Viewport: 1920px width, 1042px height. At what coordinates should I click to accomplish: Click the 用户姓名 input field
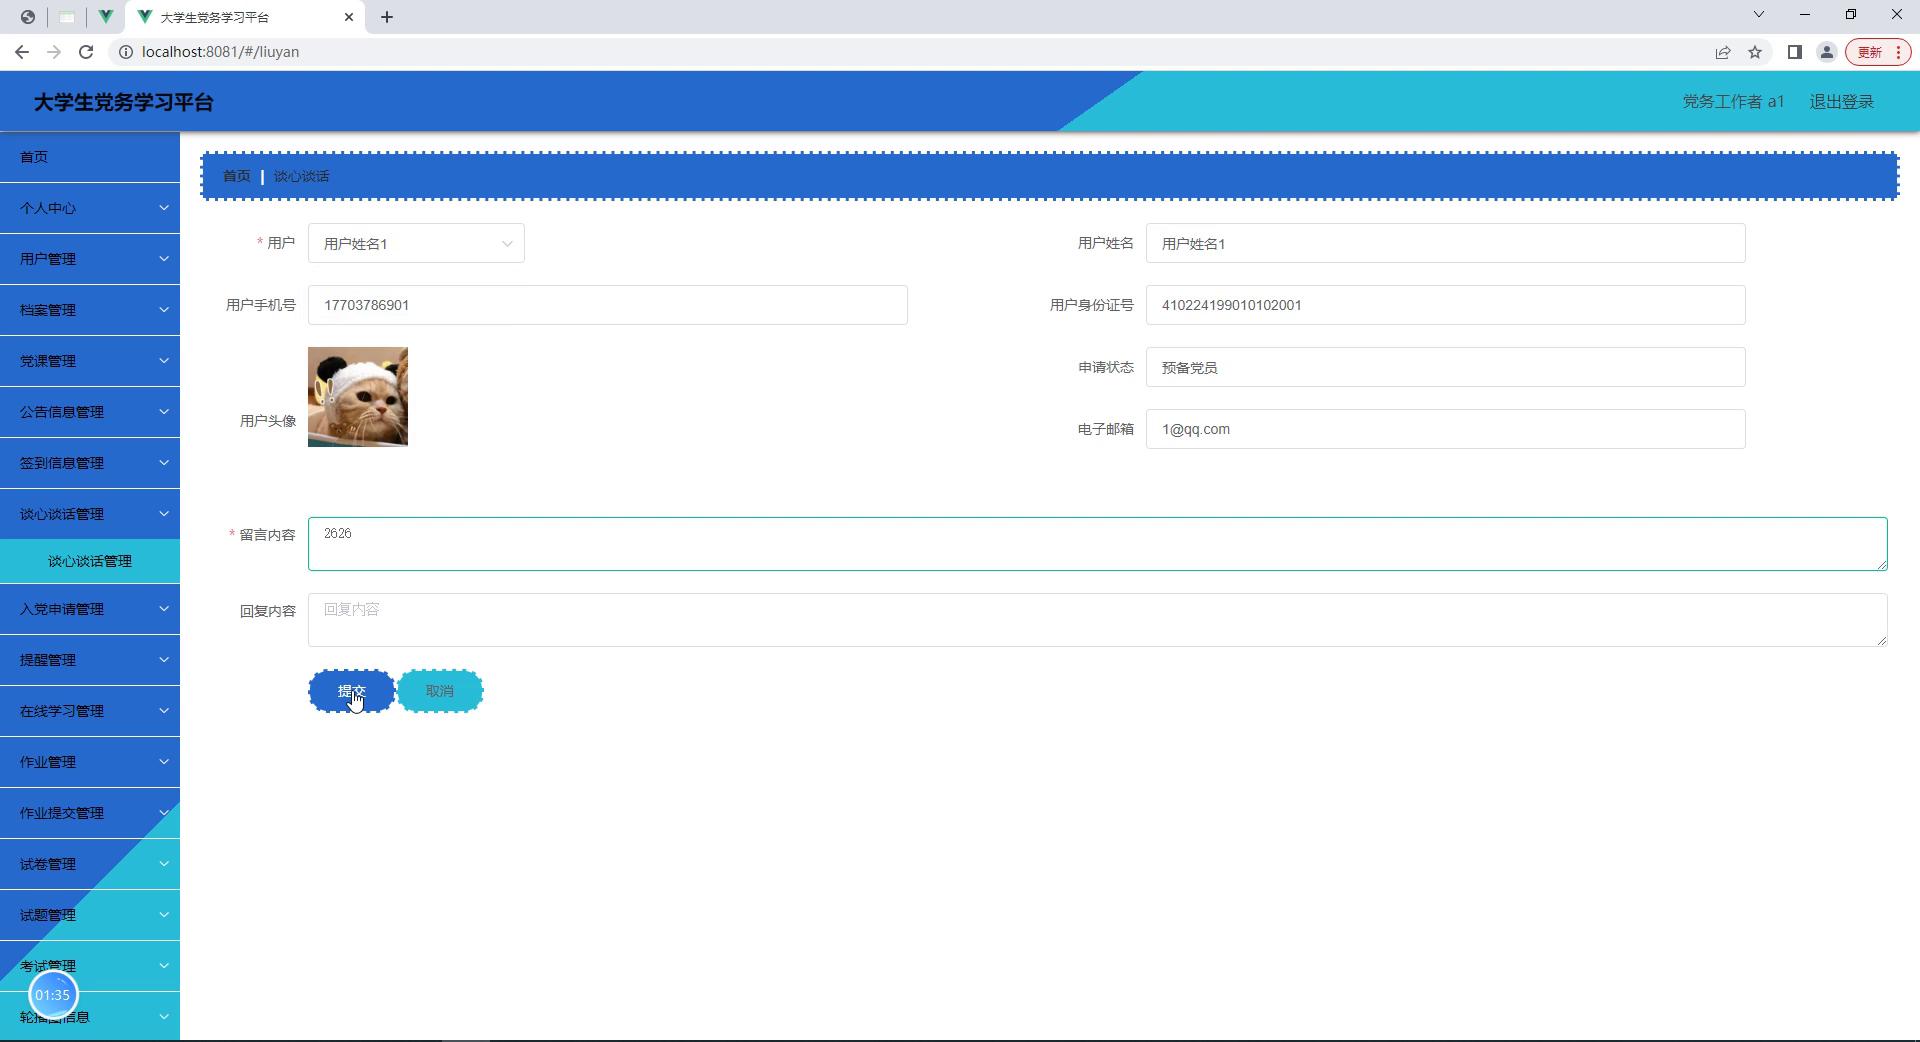tap(1445, 244)
